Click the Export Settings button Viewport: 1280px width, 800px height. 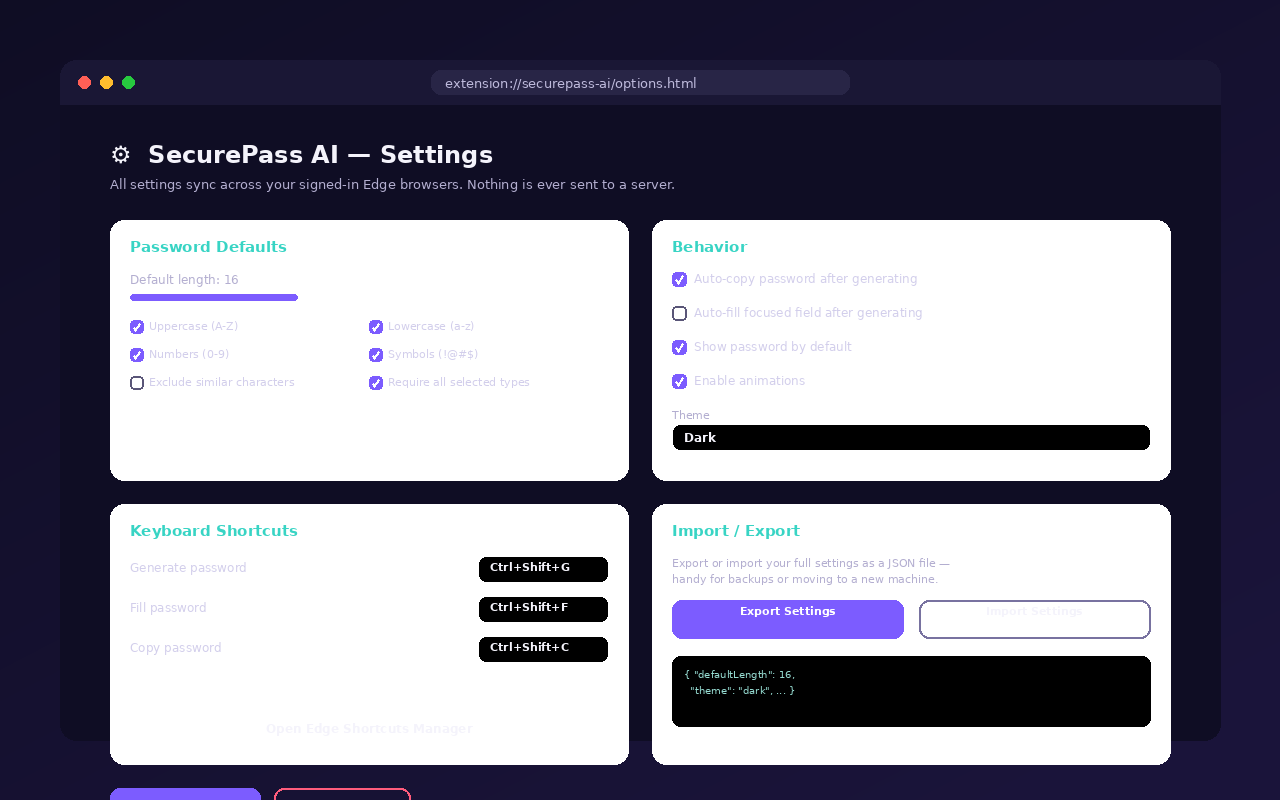click(788, 619)
